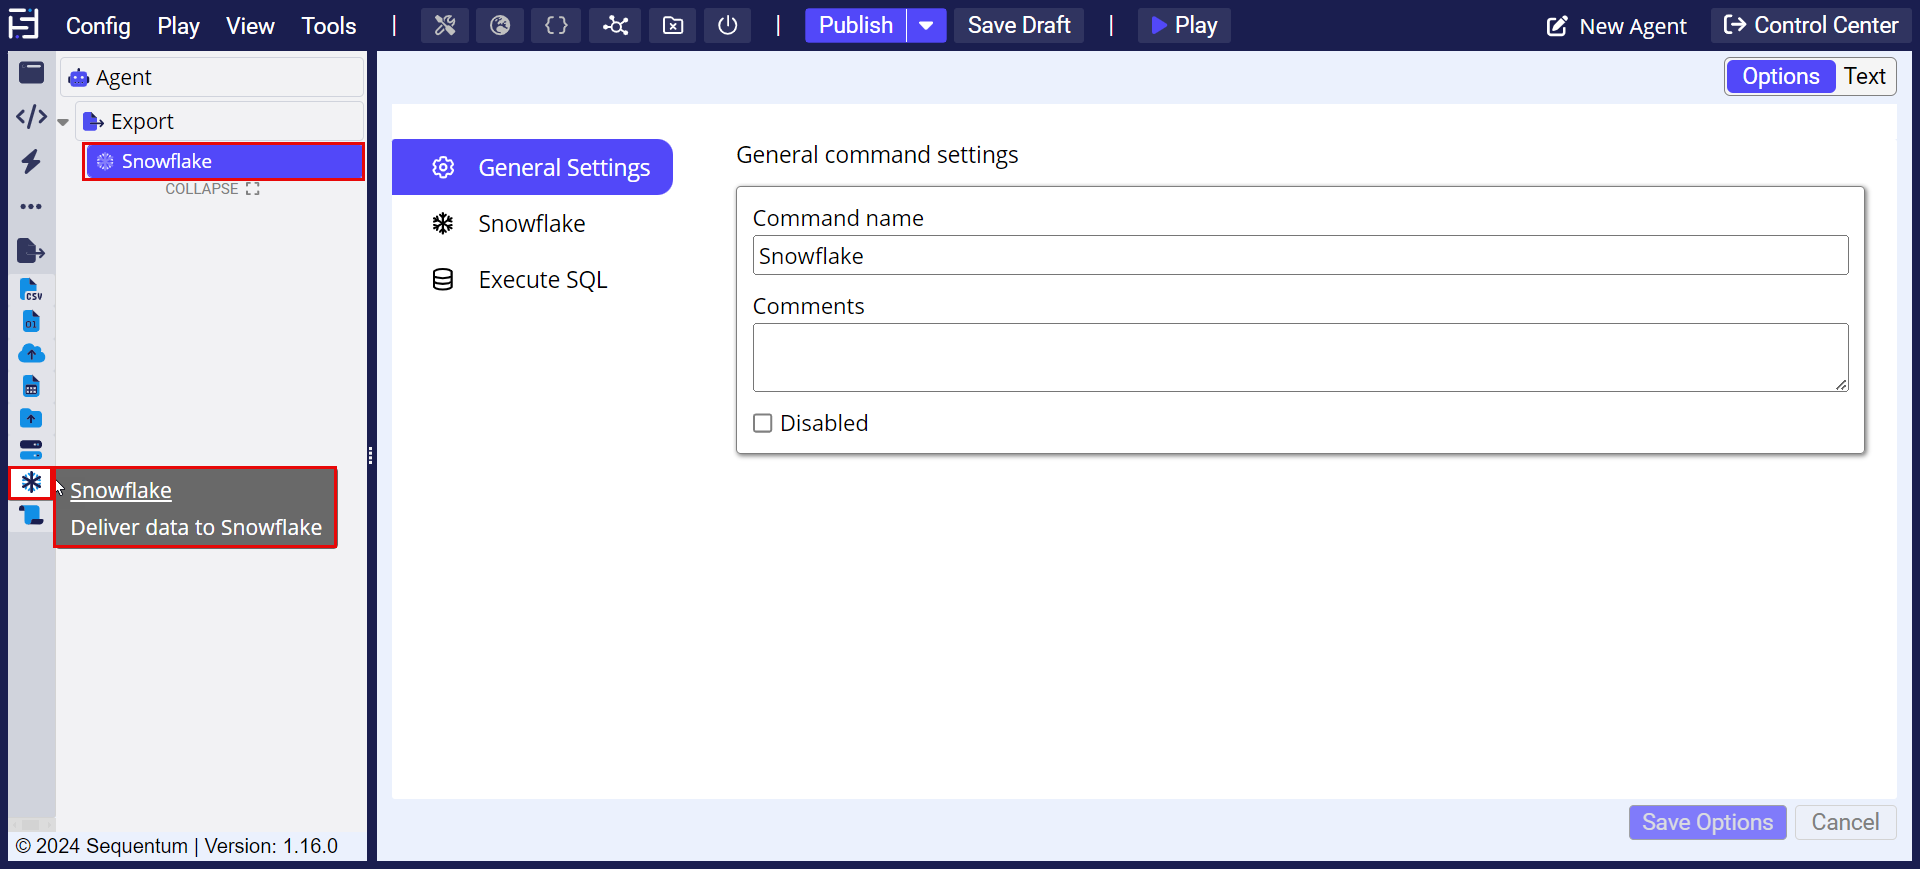This screenshot has height=869, width=1920.
Task: Toggle the Disabled checkbox
Action: [x=763, y=423]
